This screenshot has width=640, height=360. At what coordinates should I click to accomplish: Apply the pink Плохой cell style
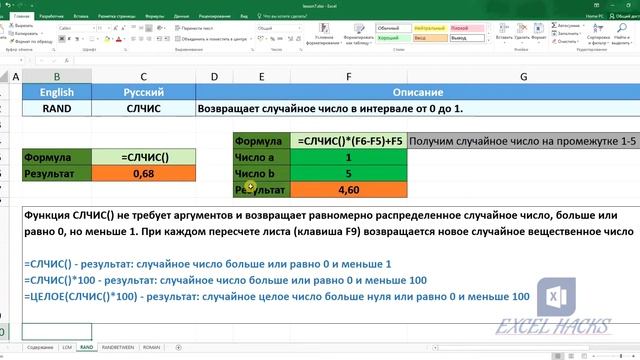coord(467,28)
